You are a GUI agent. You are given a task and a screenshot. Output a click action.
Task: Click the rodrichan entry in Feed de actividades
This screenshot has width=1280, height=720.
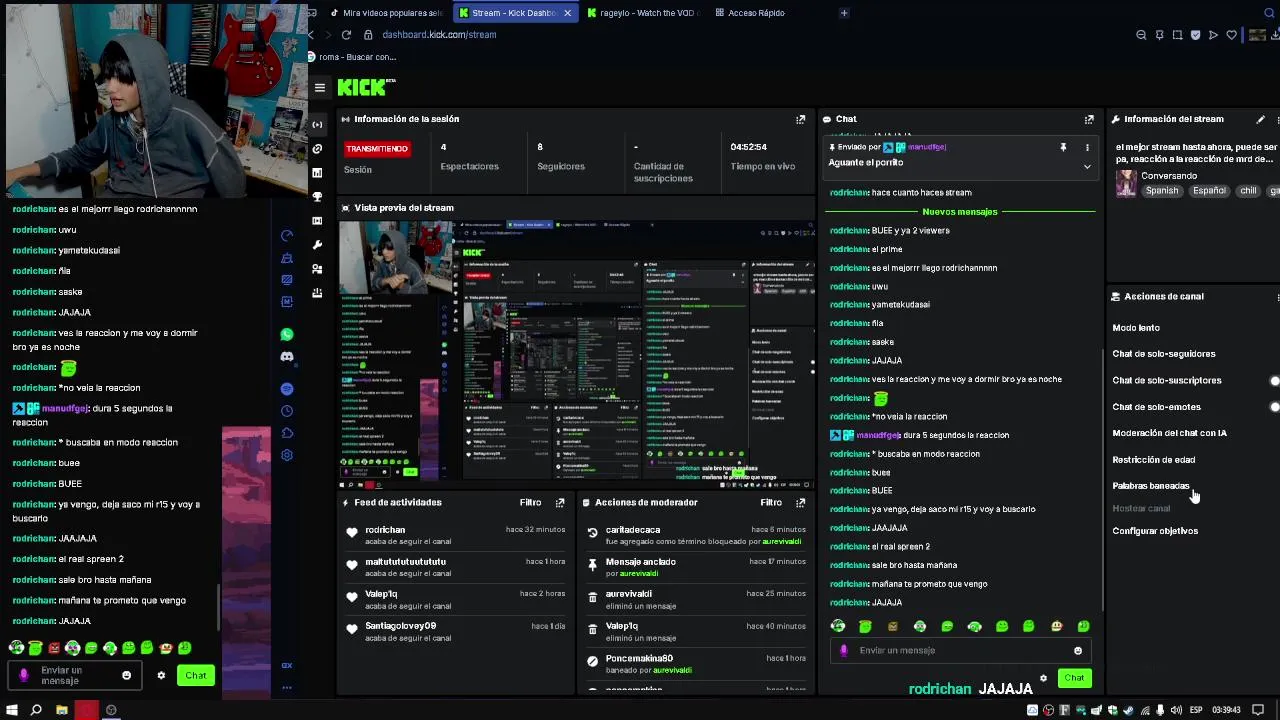click(x=454, y=536)
